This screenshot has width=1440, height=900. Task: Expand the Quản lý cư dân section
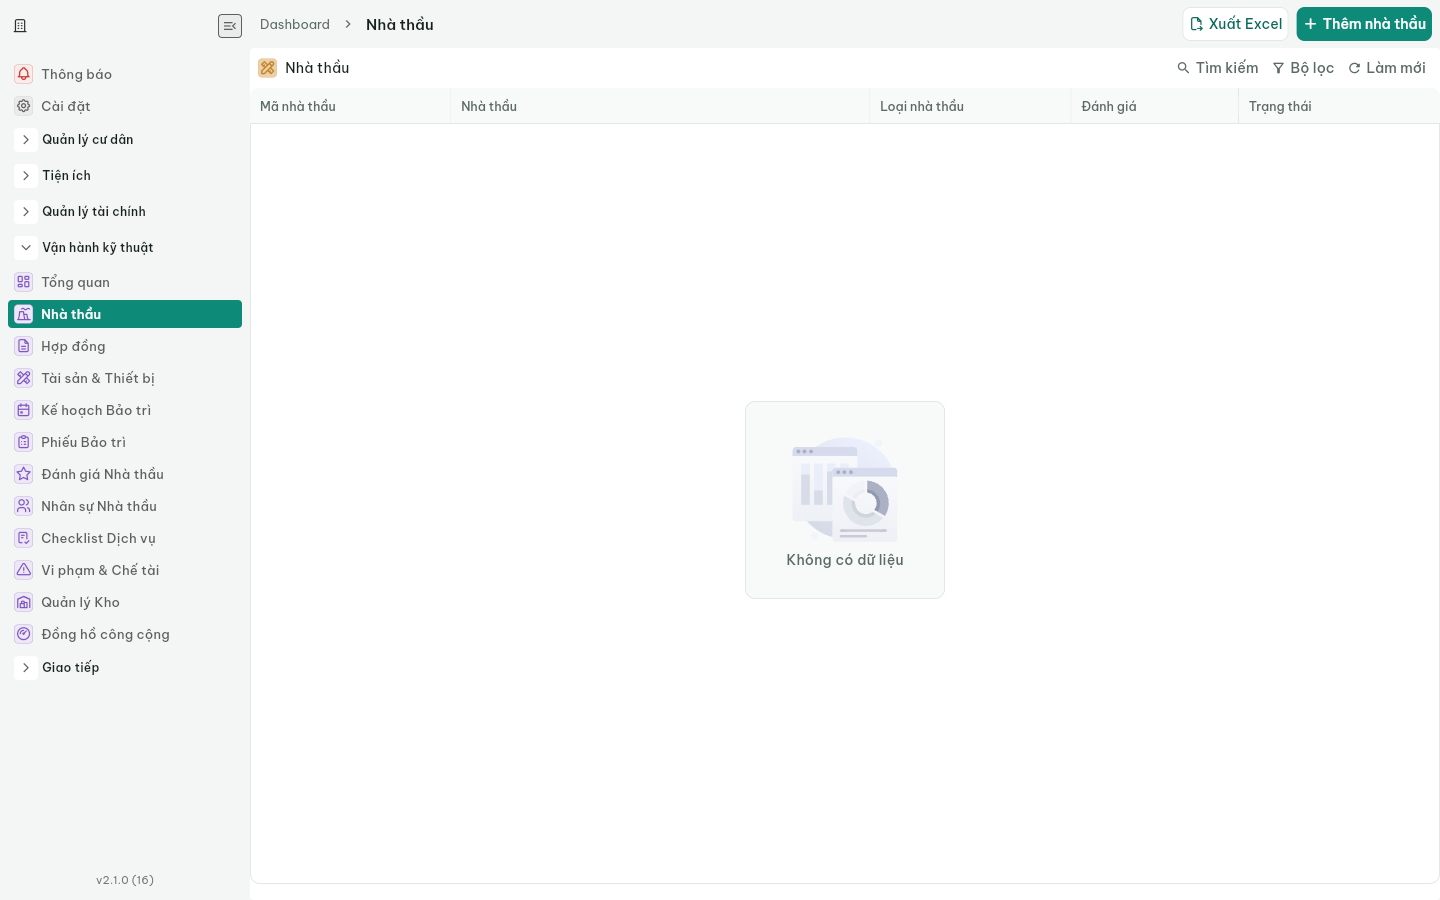[x=26, y=140]
